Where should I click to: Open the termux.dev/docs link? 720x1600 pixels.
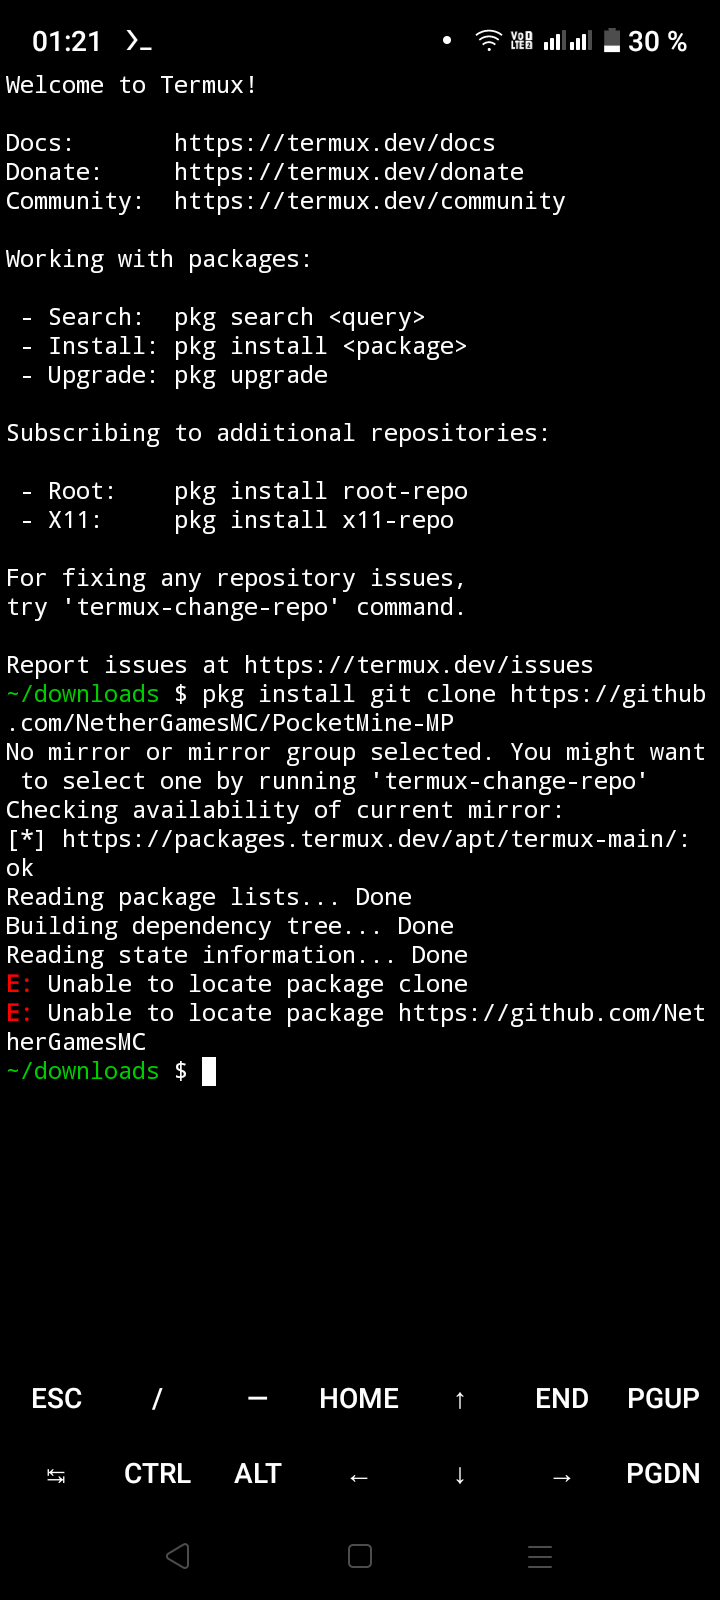334,143
